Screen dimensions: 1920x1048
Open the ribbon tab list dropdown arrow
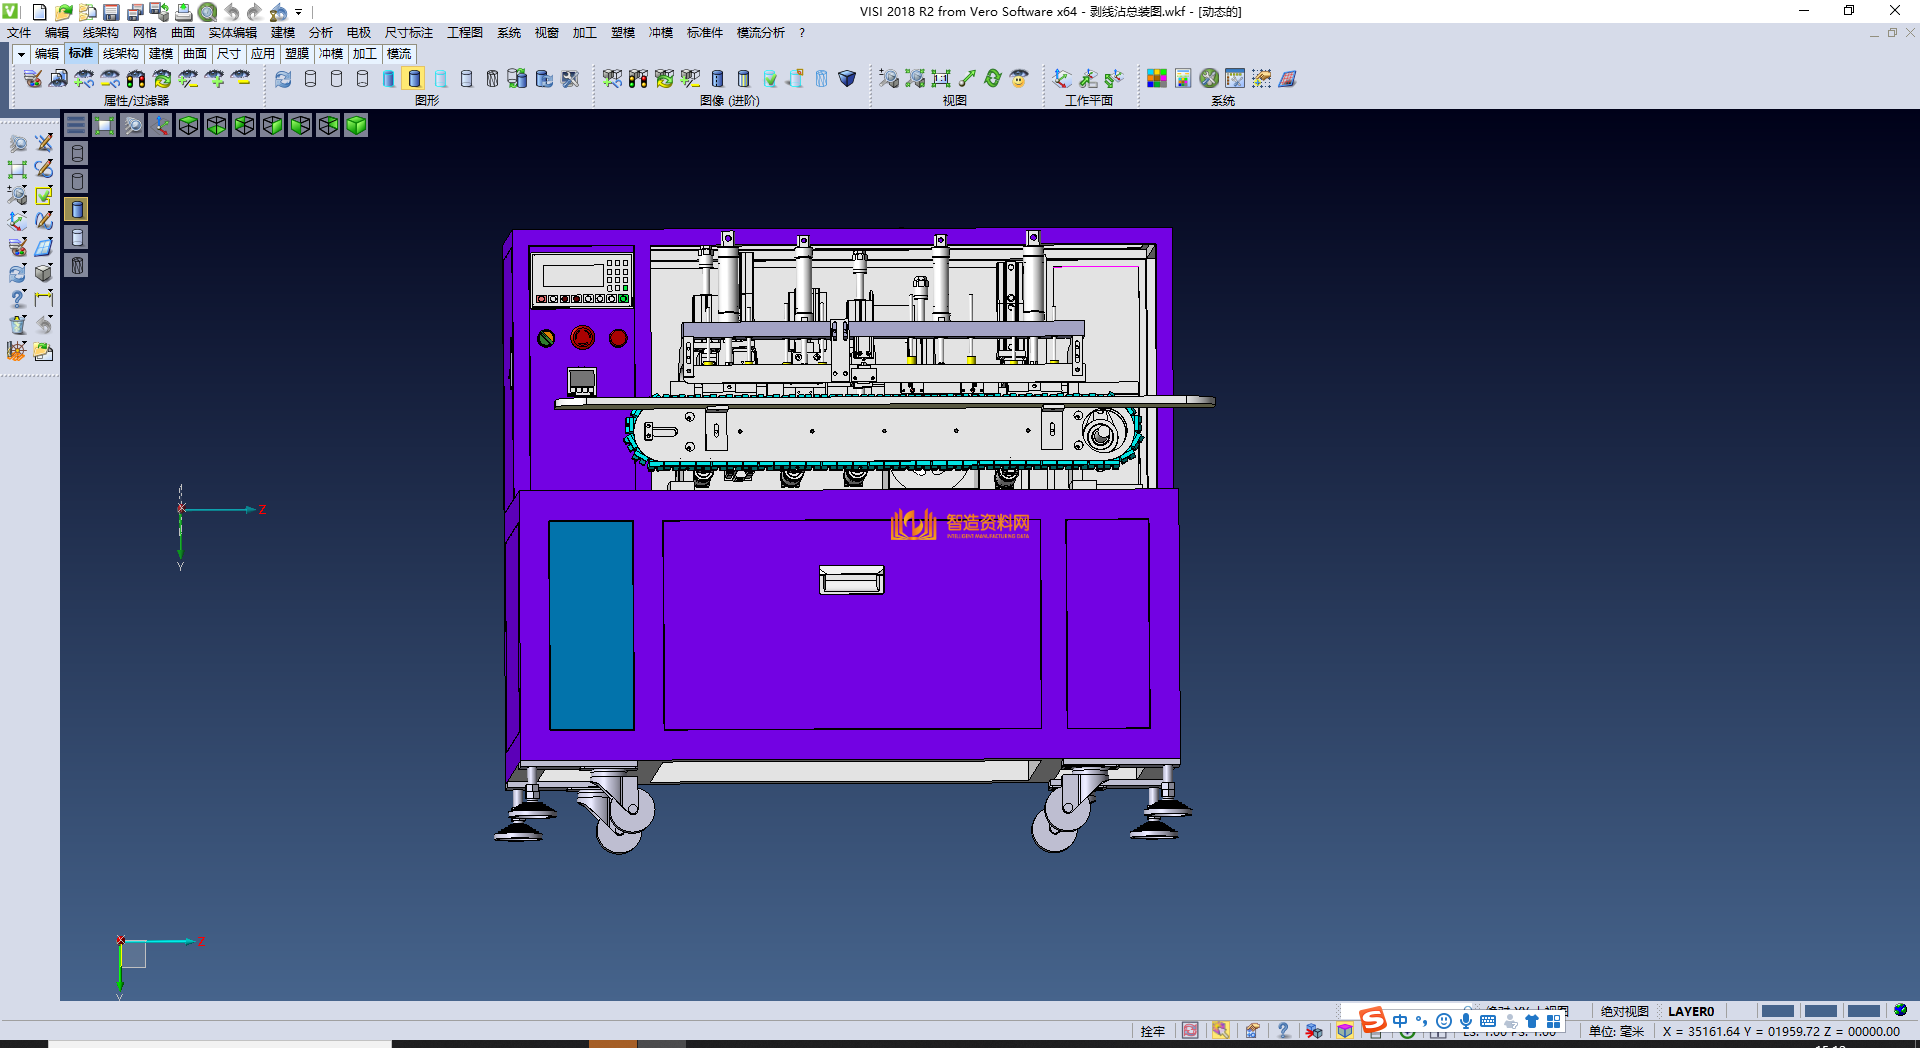[21, 54]
